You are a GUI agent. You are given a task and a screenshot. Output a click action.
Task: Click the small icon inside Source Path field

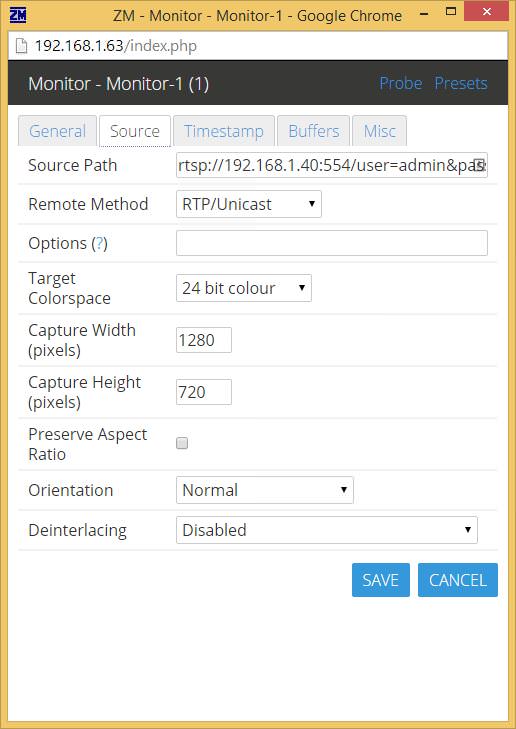(x=479, y=165)
